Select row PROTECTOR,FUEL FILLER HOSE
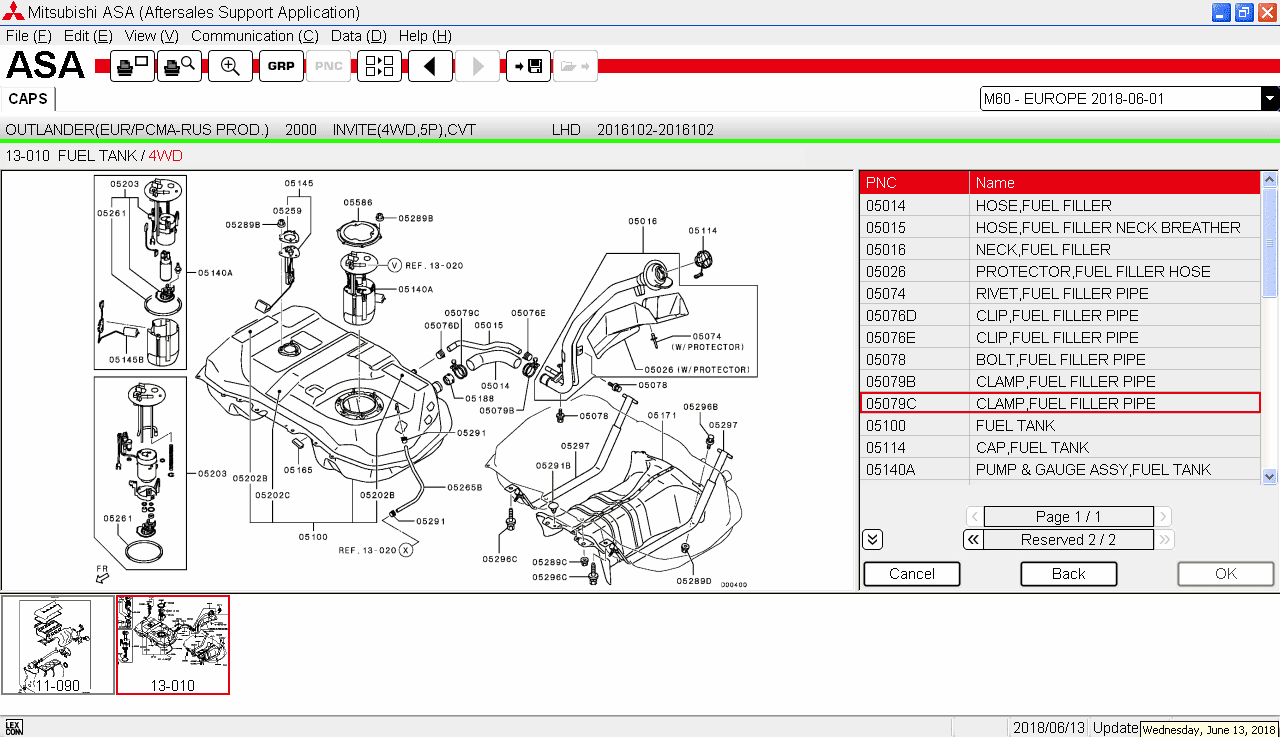The width and height of the screenshot is (1280, 737). pos(1060,271)
